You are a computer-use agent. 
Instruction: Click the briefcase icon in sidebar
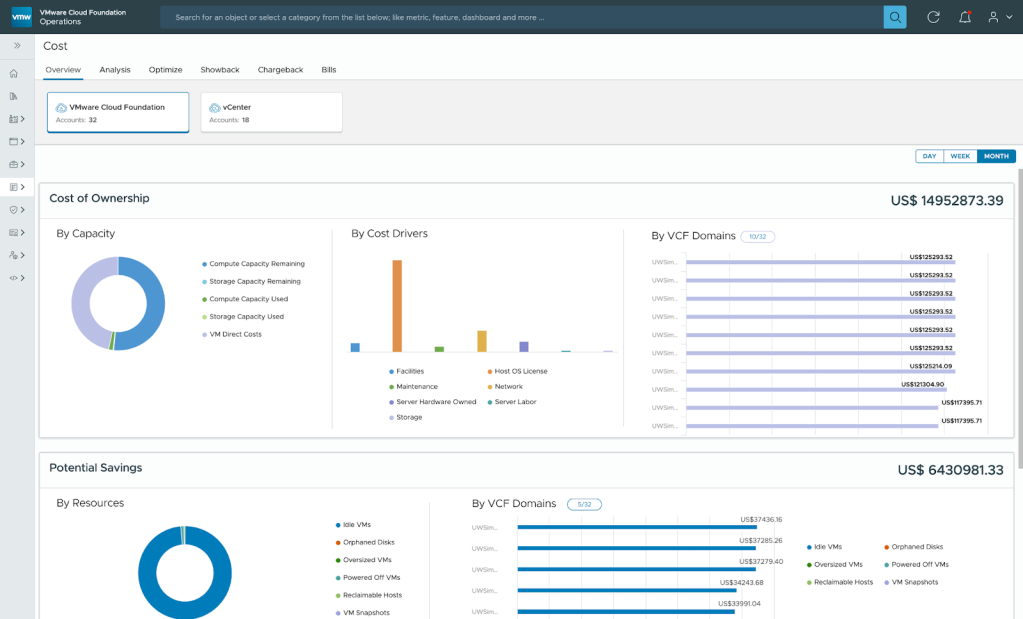click(14, 164)
